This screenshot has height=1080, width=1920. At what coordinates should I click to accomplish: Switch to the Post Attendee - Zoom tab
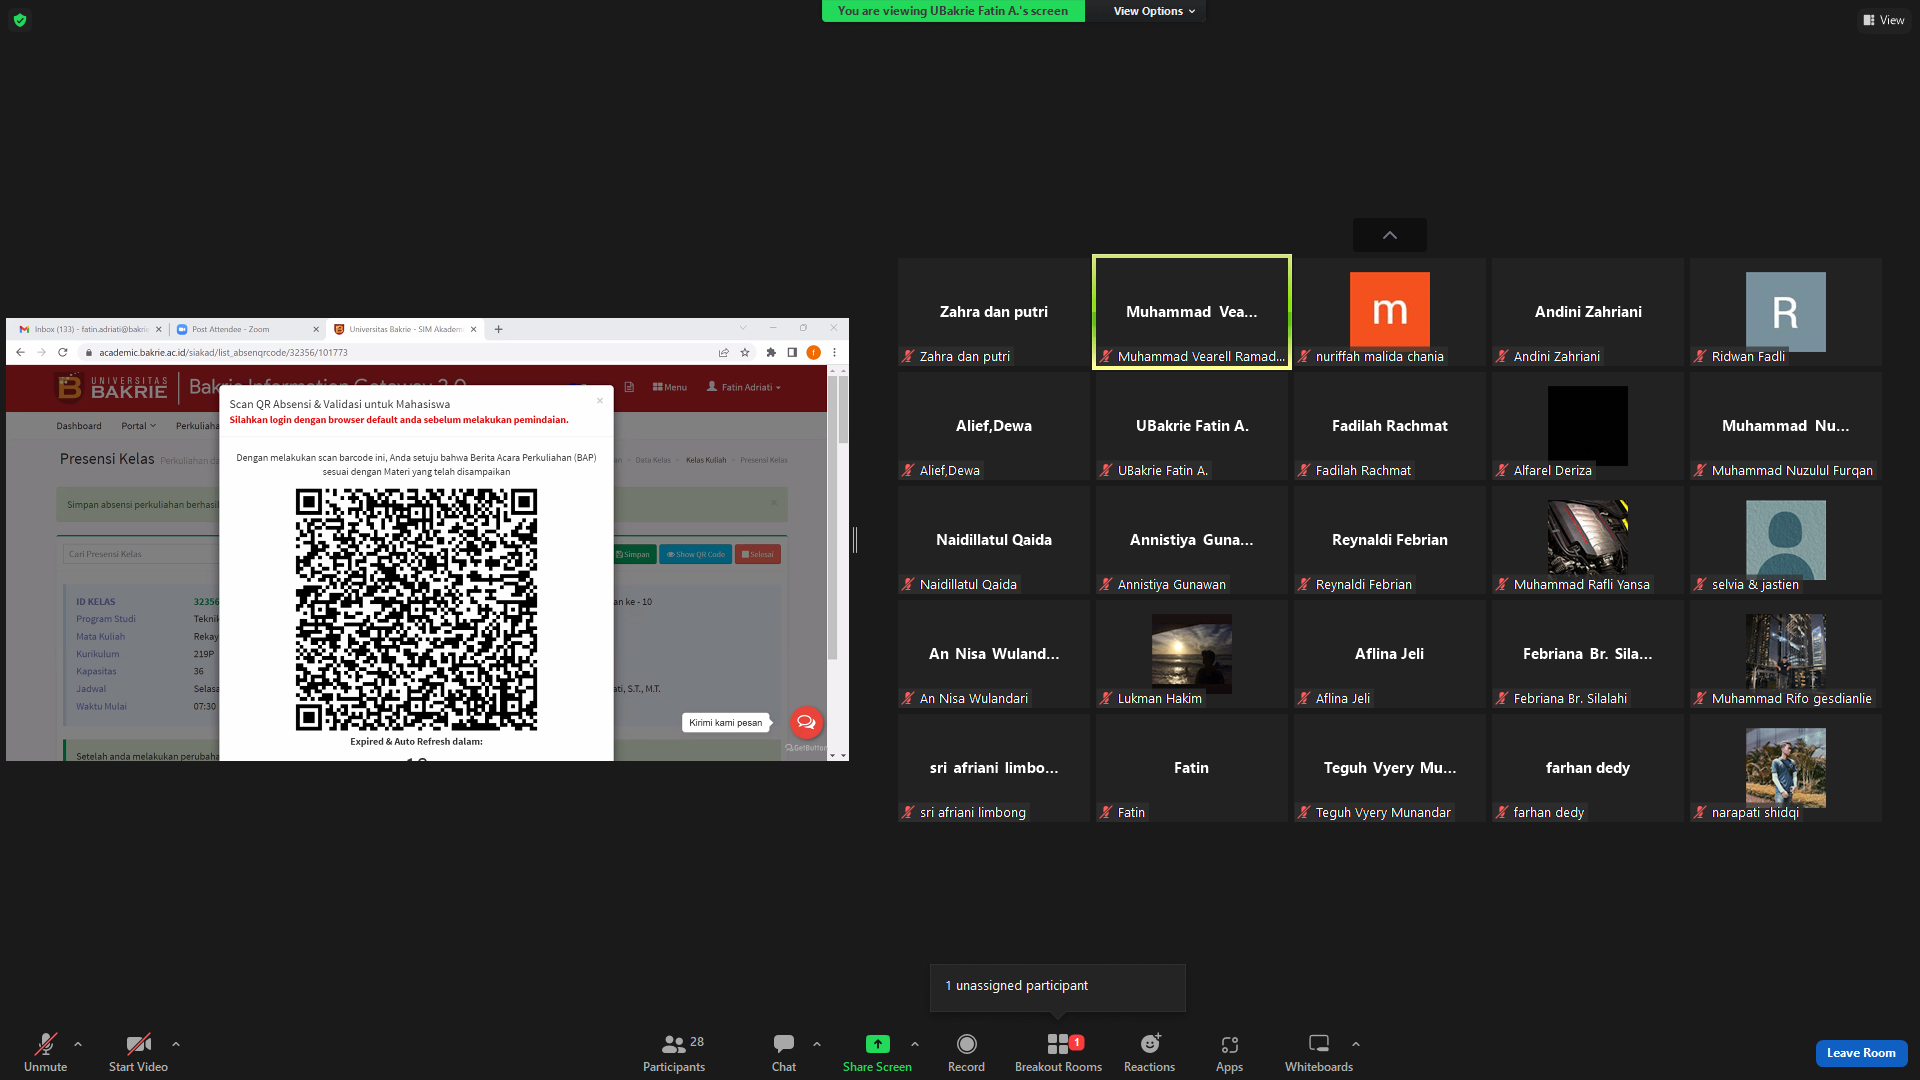point(247,329)
